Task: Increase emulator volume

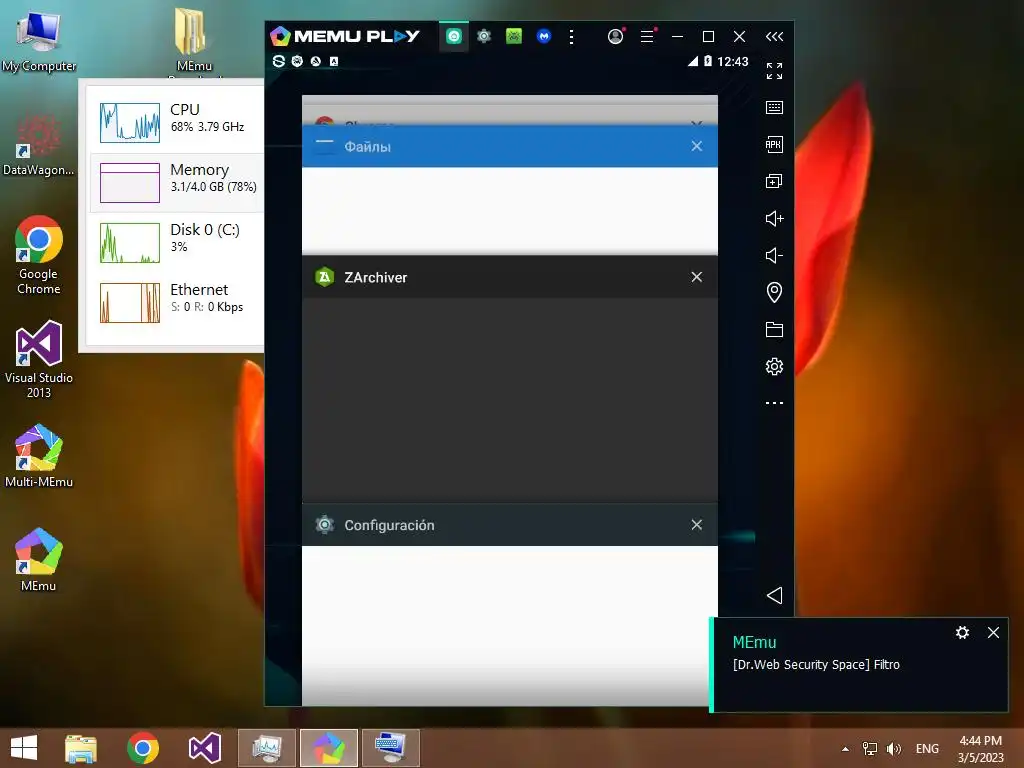Action: tap(775, 219)
